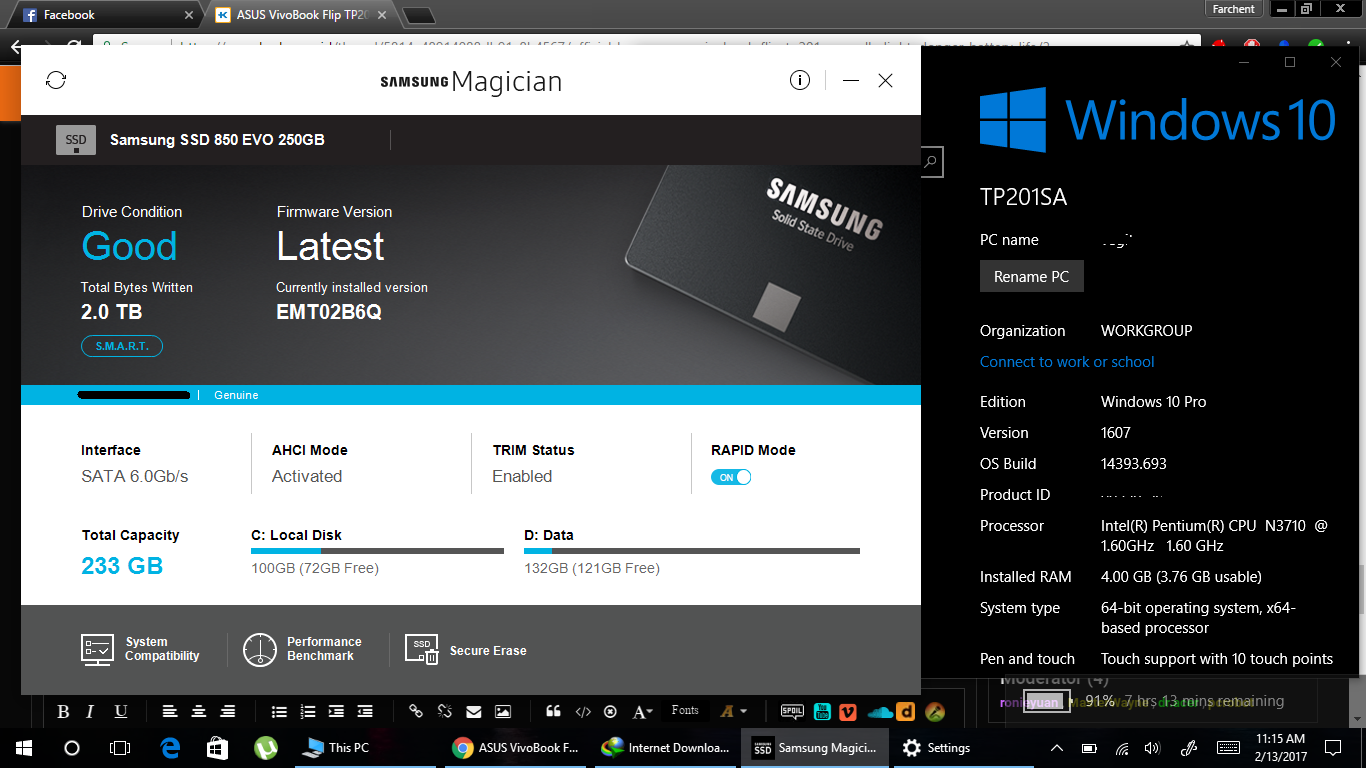
Task: Insert link in forum editor
Action: 416,712
